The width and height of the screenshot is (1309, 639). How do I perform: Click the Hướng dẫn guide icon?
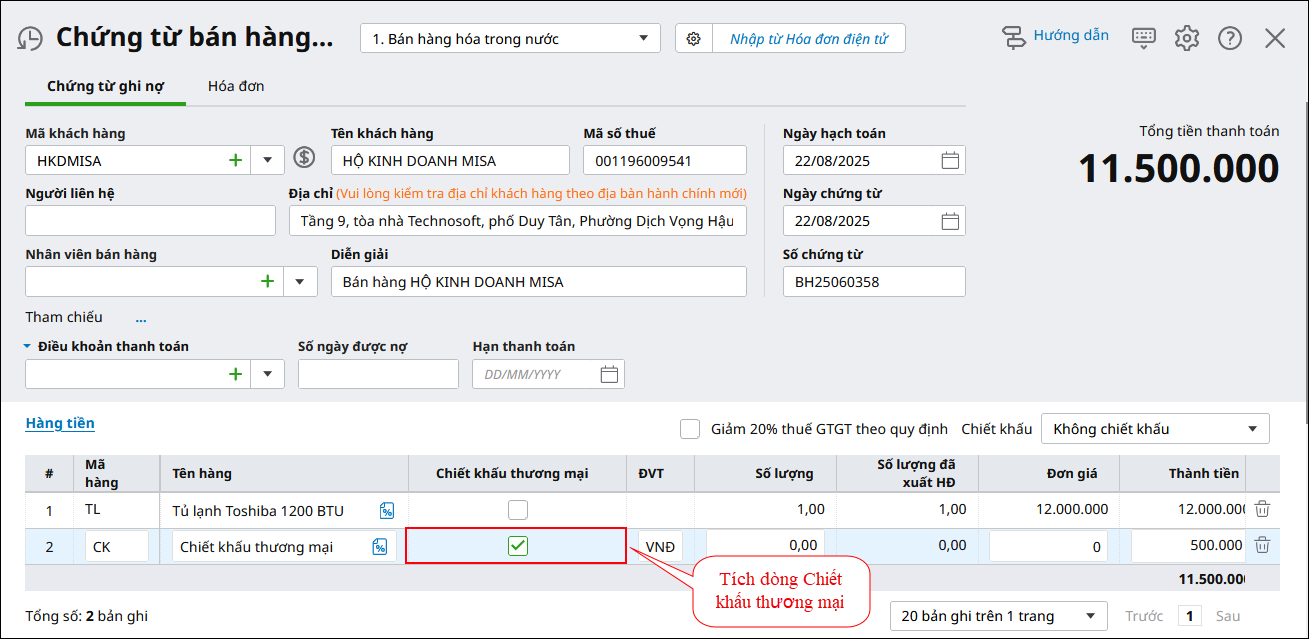1014,38
